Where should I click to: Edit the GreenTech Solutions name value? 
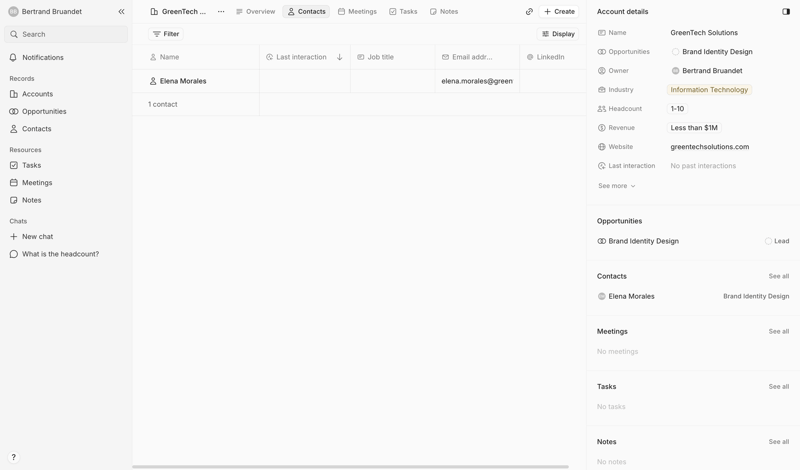704,33
